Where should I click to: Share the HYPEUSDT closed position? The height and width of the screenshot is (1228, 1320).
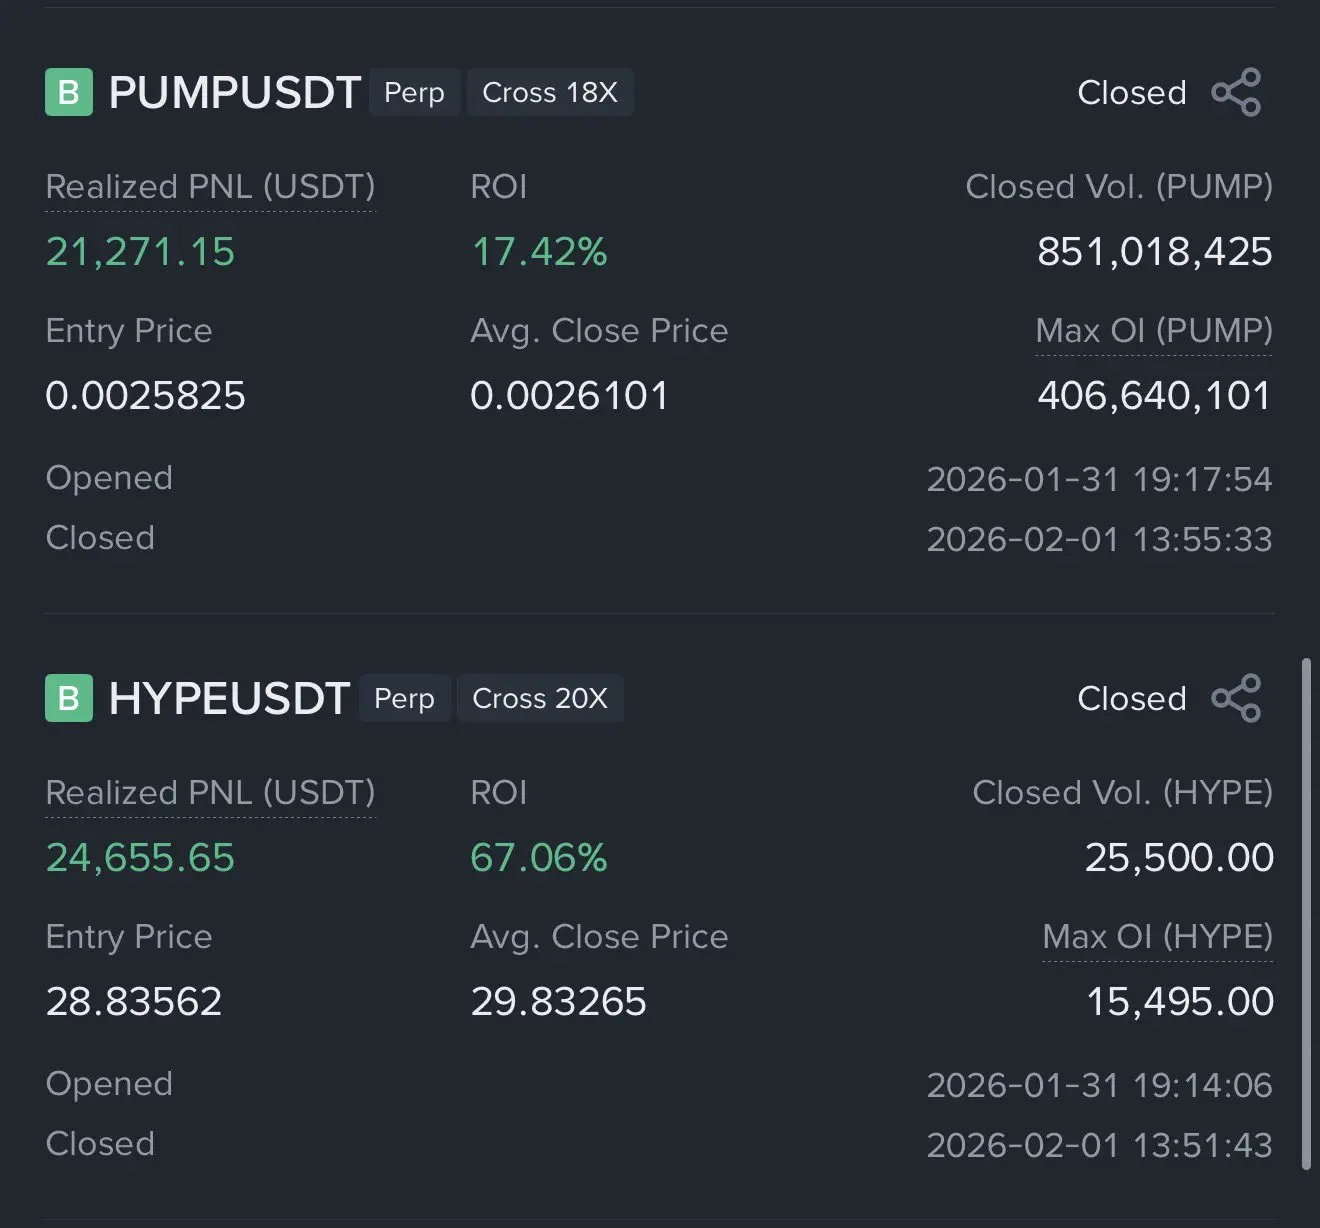(x=1236, y=698)
